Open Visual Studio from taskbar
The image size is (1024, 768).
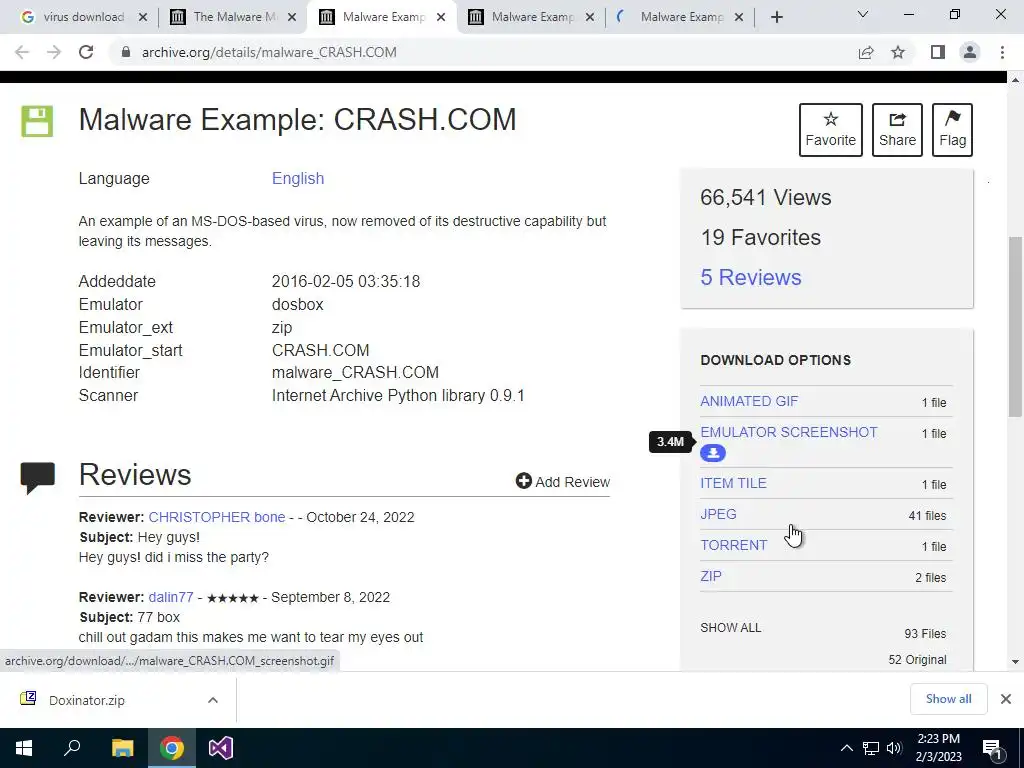[x=221, y=748]
